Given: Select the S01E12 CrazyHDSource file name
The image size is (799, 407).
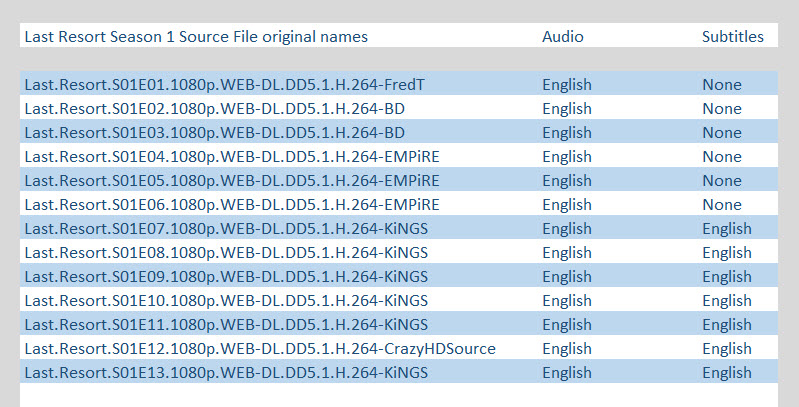Looking at the screenshot, I should click(260, 348).
